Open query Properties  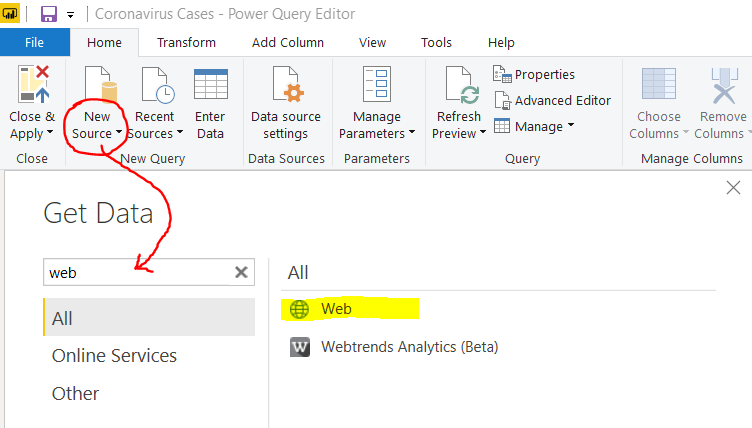[534, 74]
